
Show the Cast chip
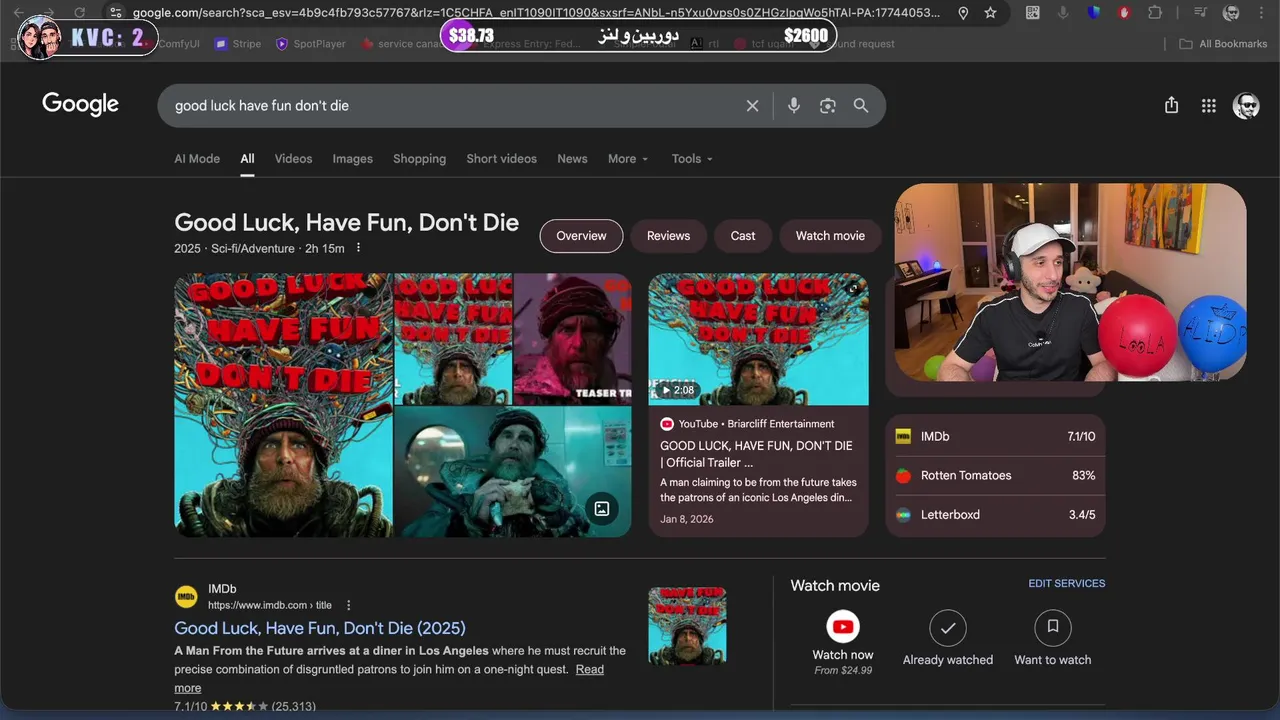(x=743, y=236)
